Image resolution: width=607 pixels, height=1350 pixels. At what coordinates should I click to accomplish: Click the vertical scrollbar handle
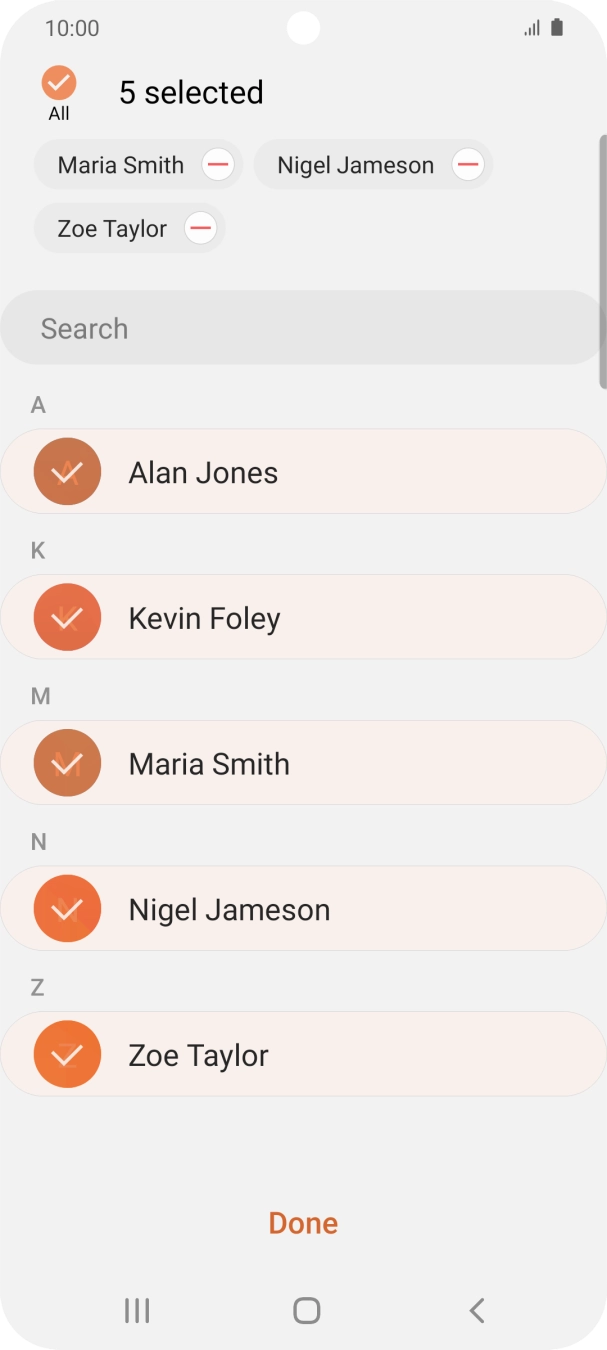602,260
